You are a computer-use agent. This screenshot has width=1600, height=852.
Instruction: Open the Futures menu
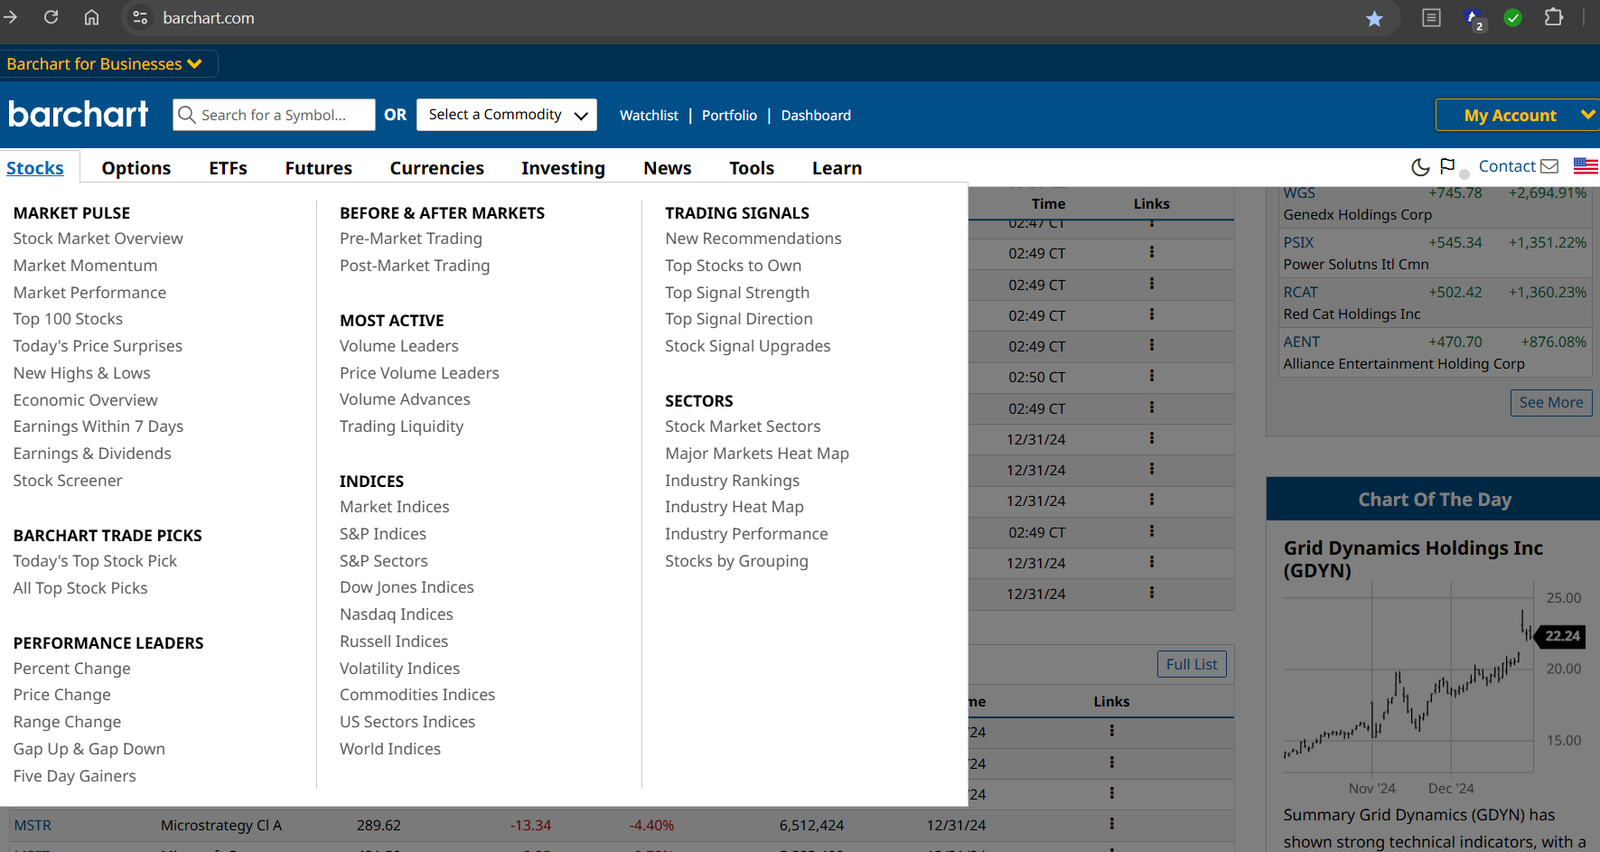click(318, 168)
